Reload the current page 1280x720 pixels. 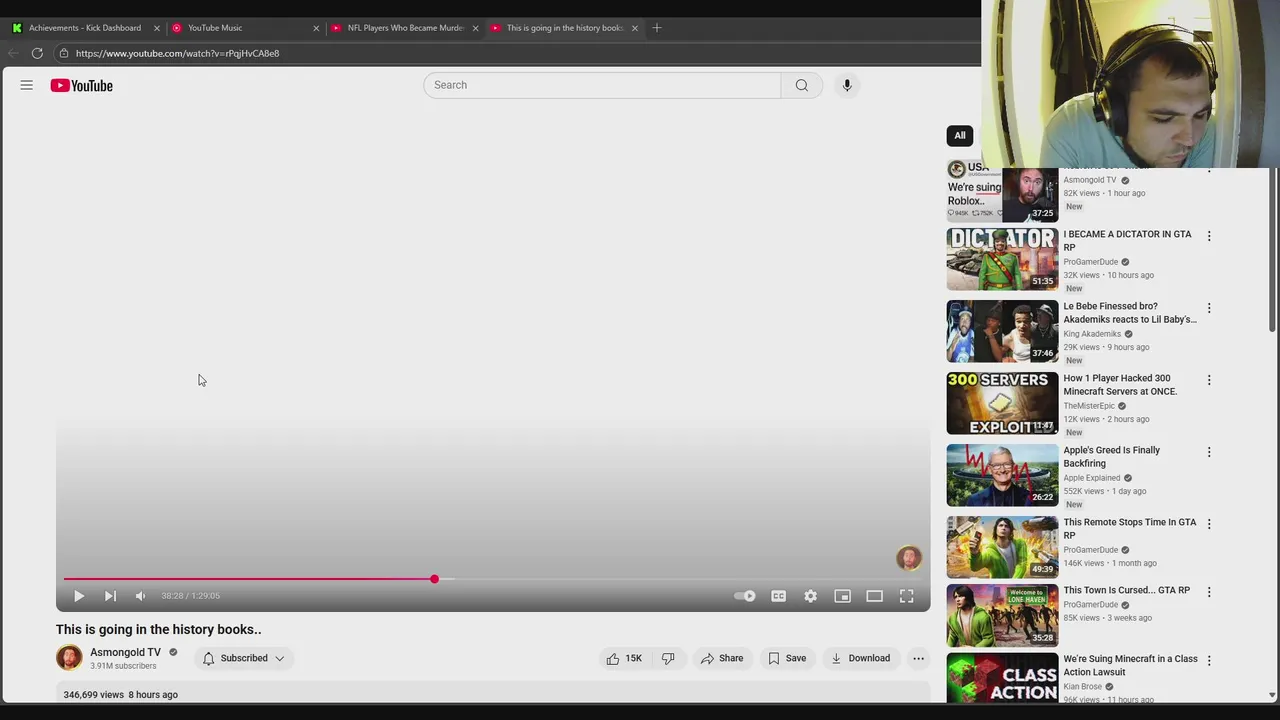point(37,53)
